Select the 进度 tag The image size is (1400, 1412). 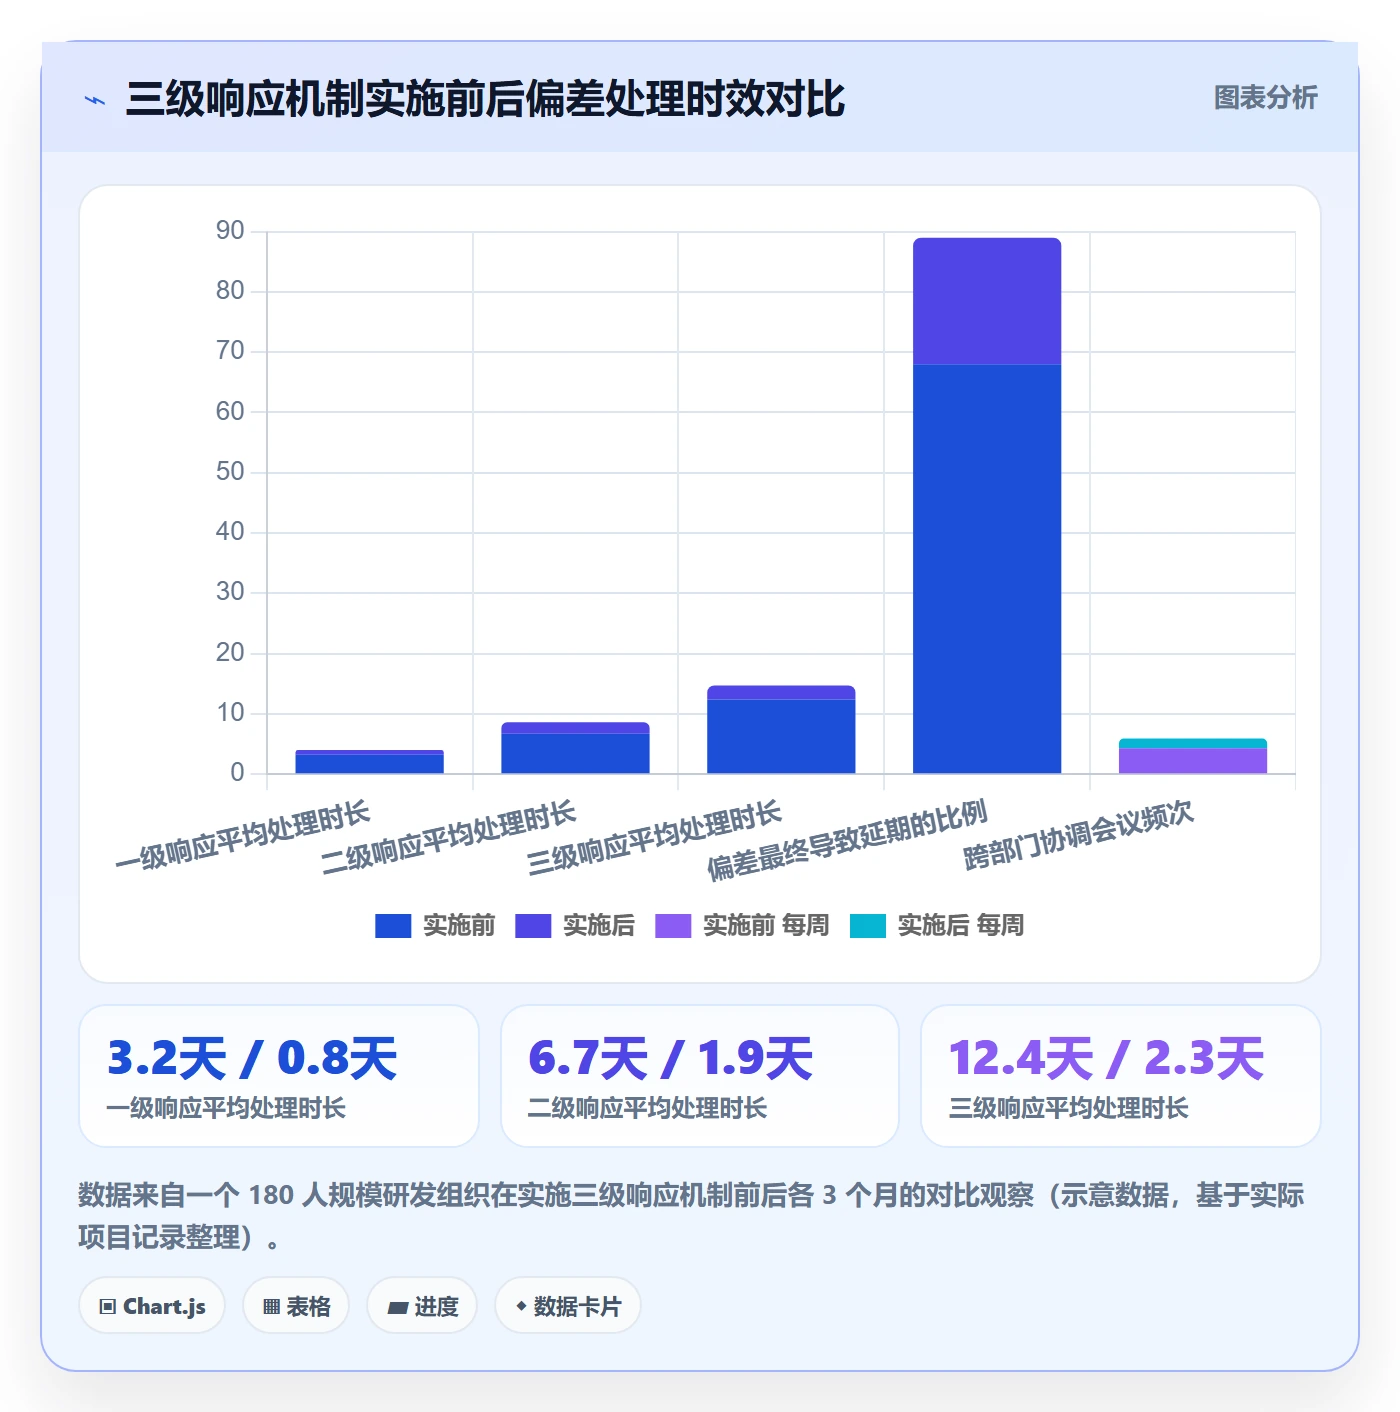pyautogui.click(x=422, y=1306)
